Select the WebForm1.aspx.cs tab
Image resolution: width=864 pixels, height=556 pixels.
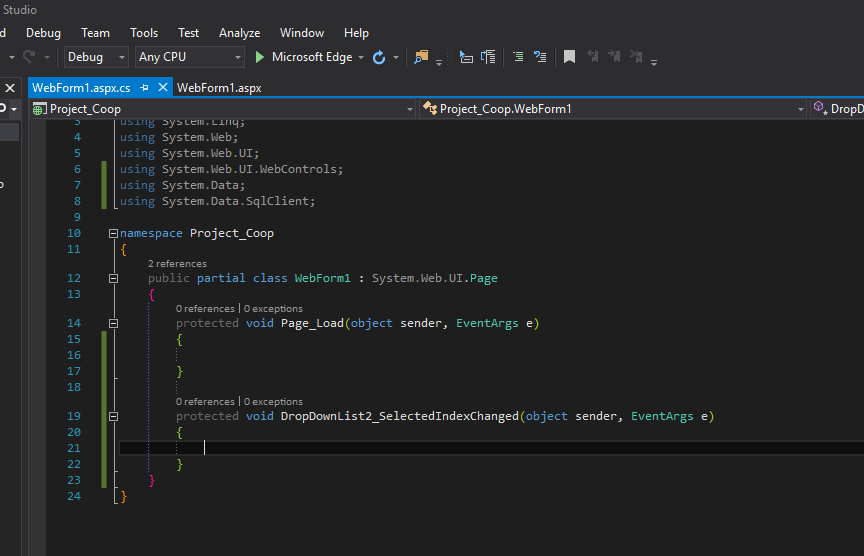coord(82,88)
